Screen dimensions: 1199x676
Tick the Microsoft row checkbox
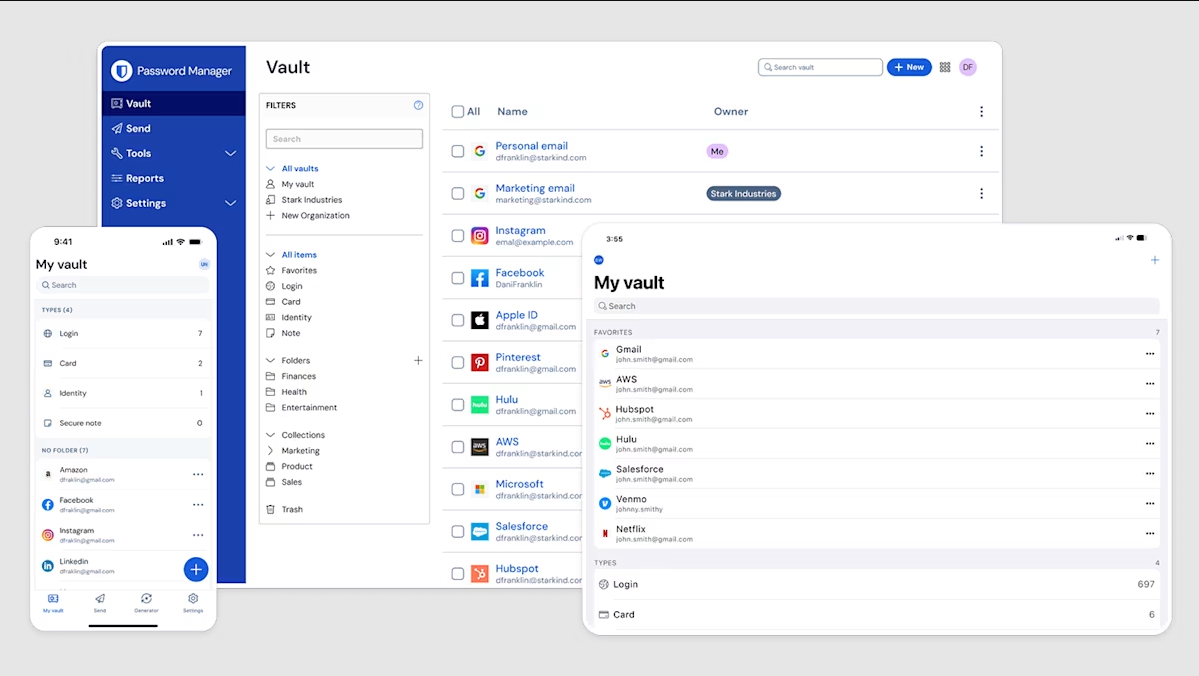pos(457,489)
